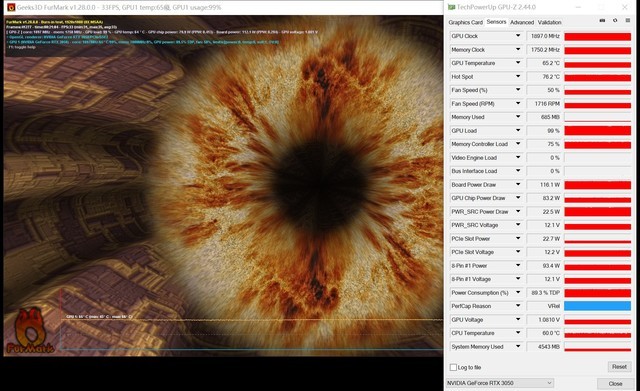Expand the PerfCap Reason dropdown arrow
Screen dimensions: 640x391
518,306
